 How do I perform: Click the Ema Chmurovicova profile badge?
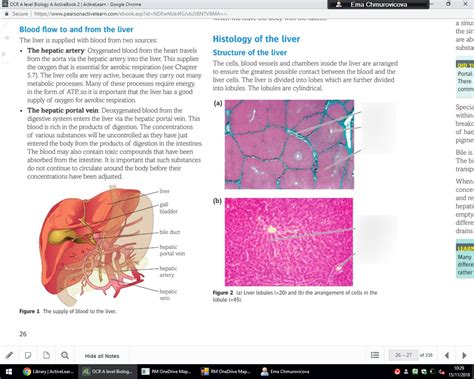tap(378, 4)
